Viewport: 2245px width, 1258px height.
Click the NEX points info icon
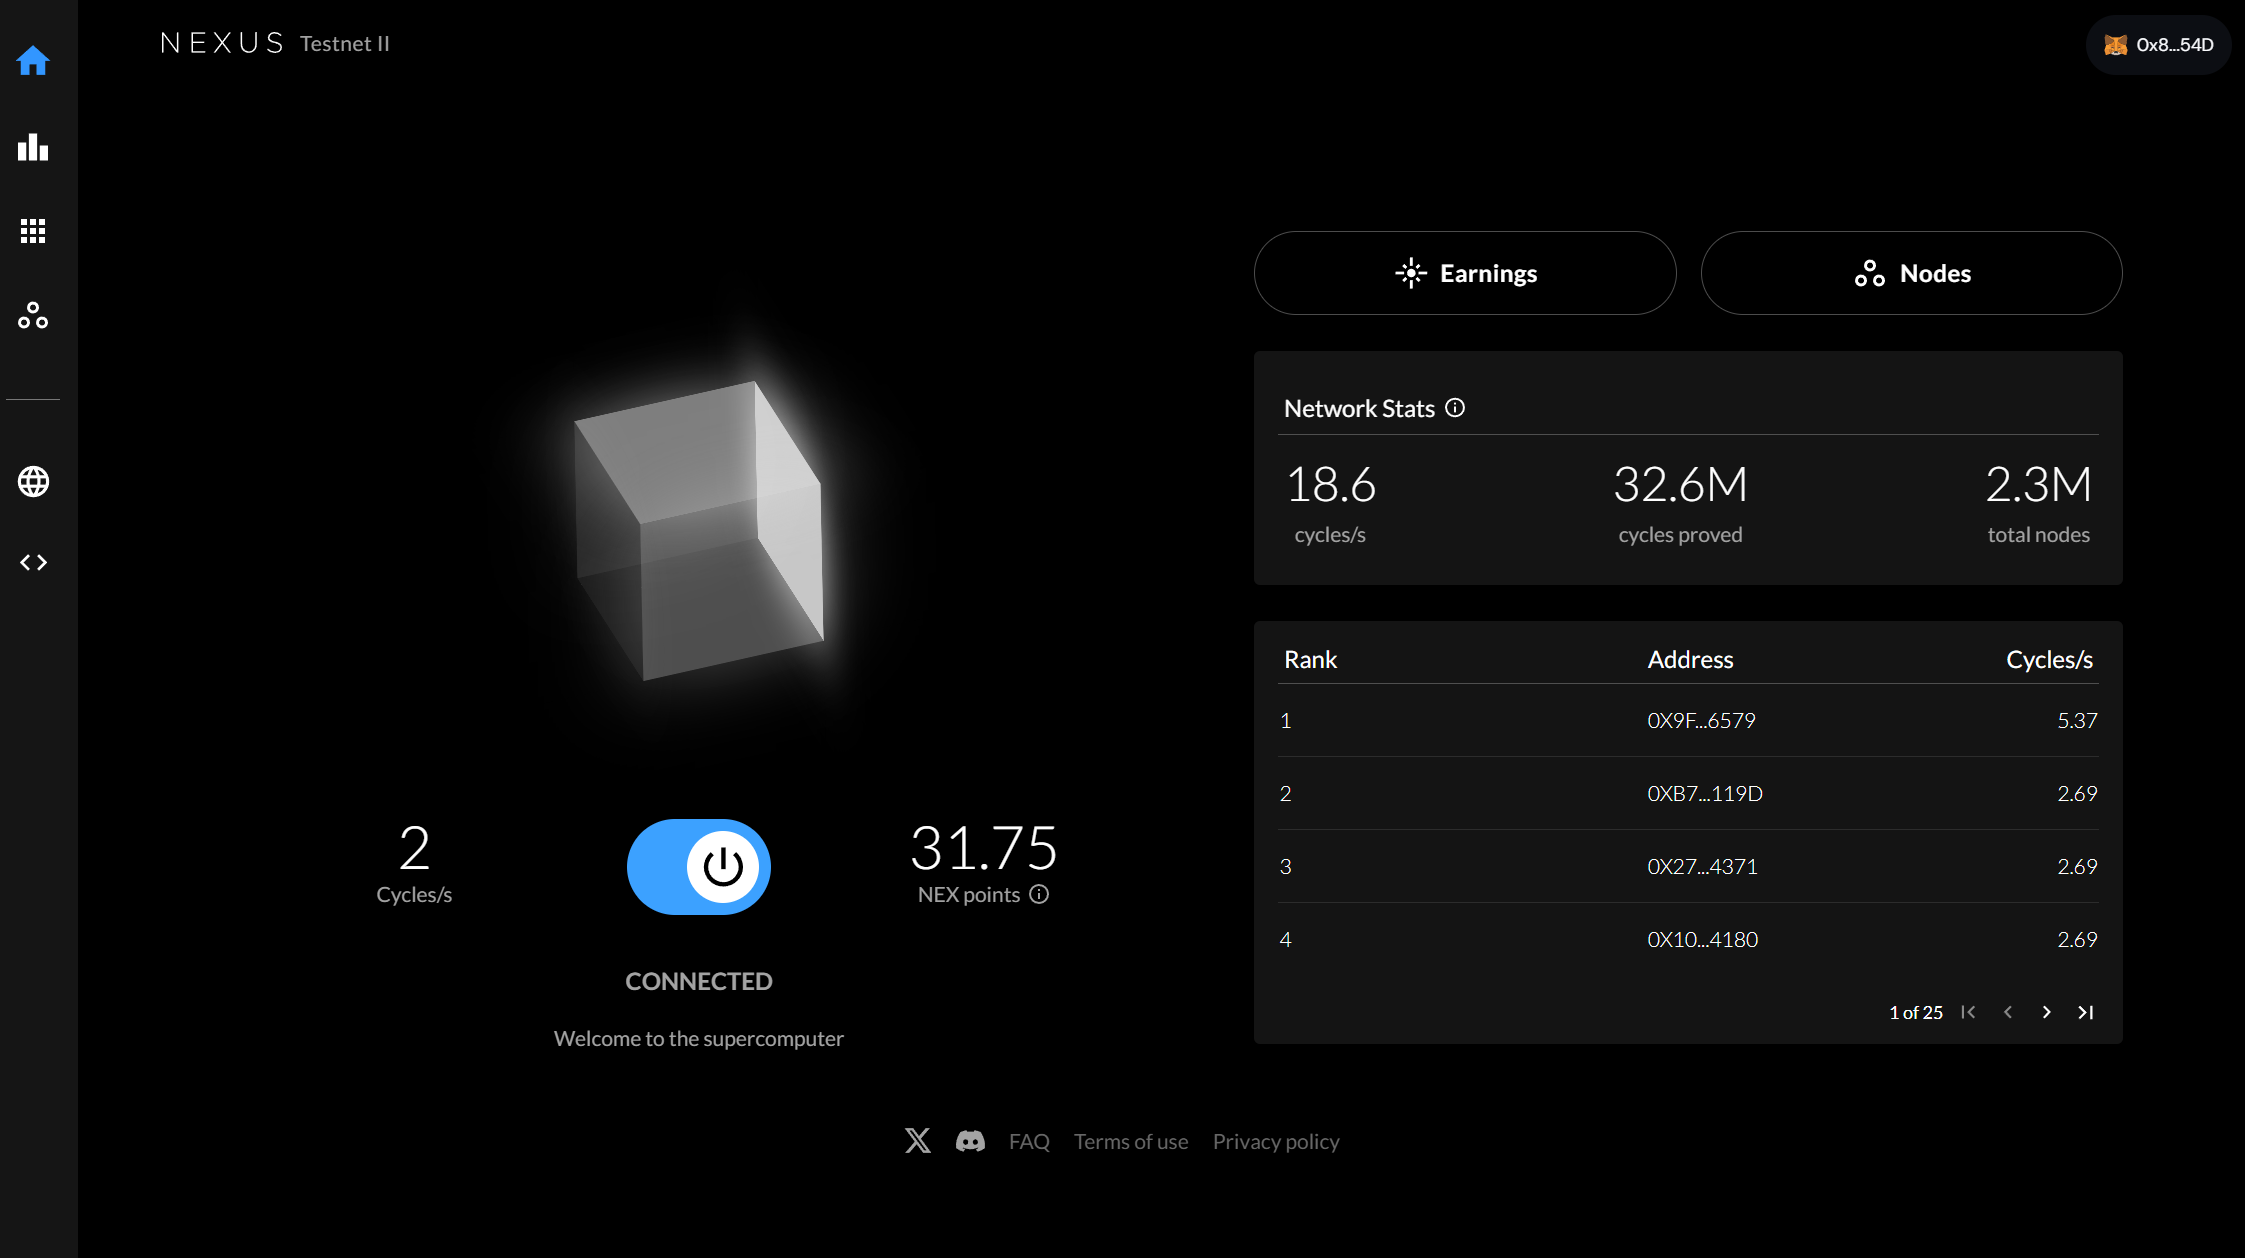point(1040,894)
